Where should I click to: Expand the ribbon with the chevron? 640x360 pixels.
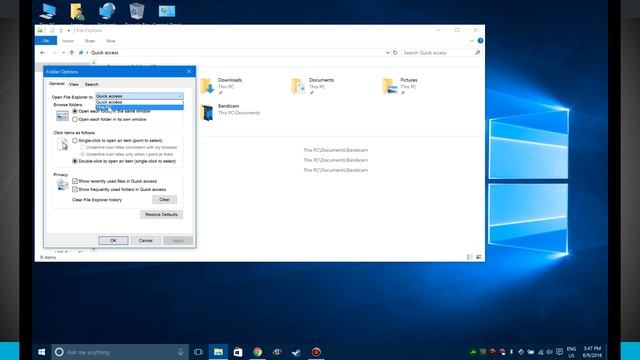[x=471, y=41]
